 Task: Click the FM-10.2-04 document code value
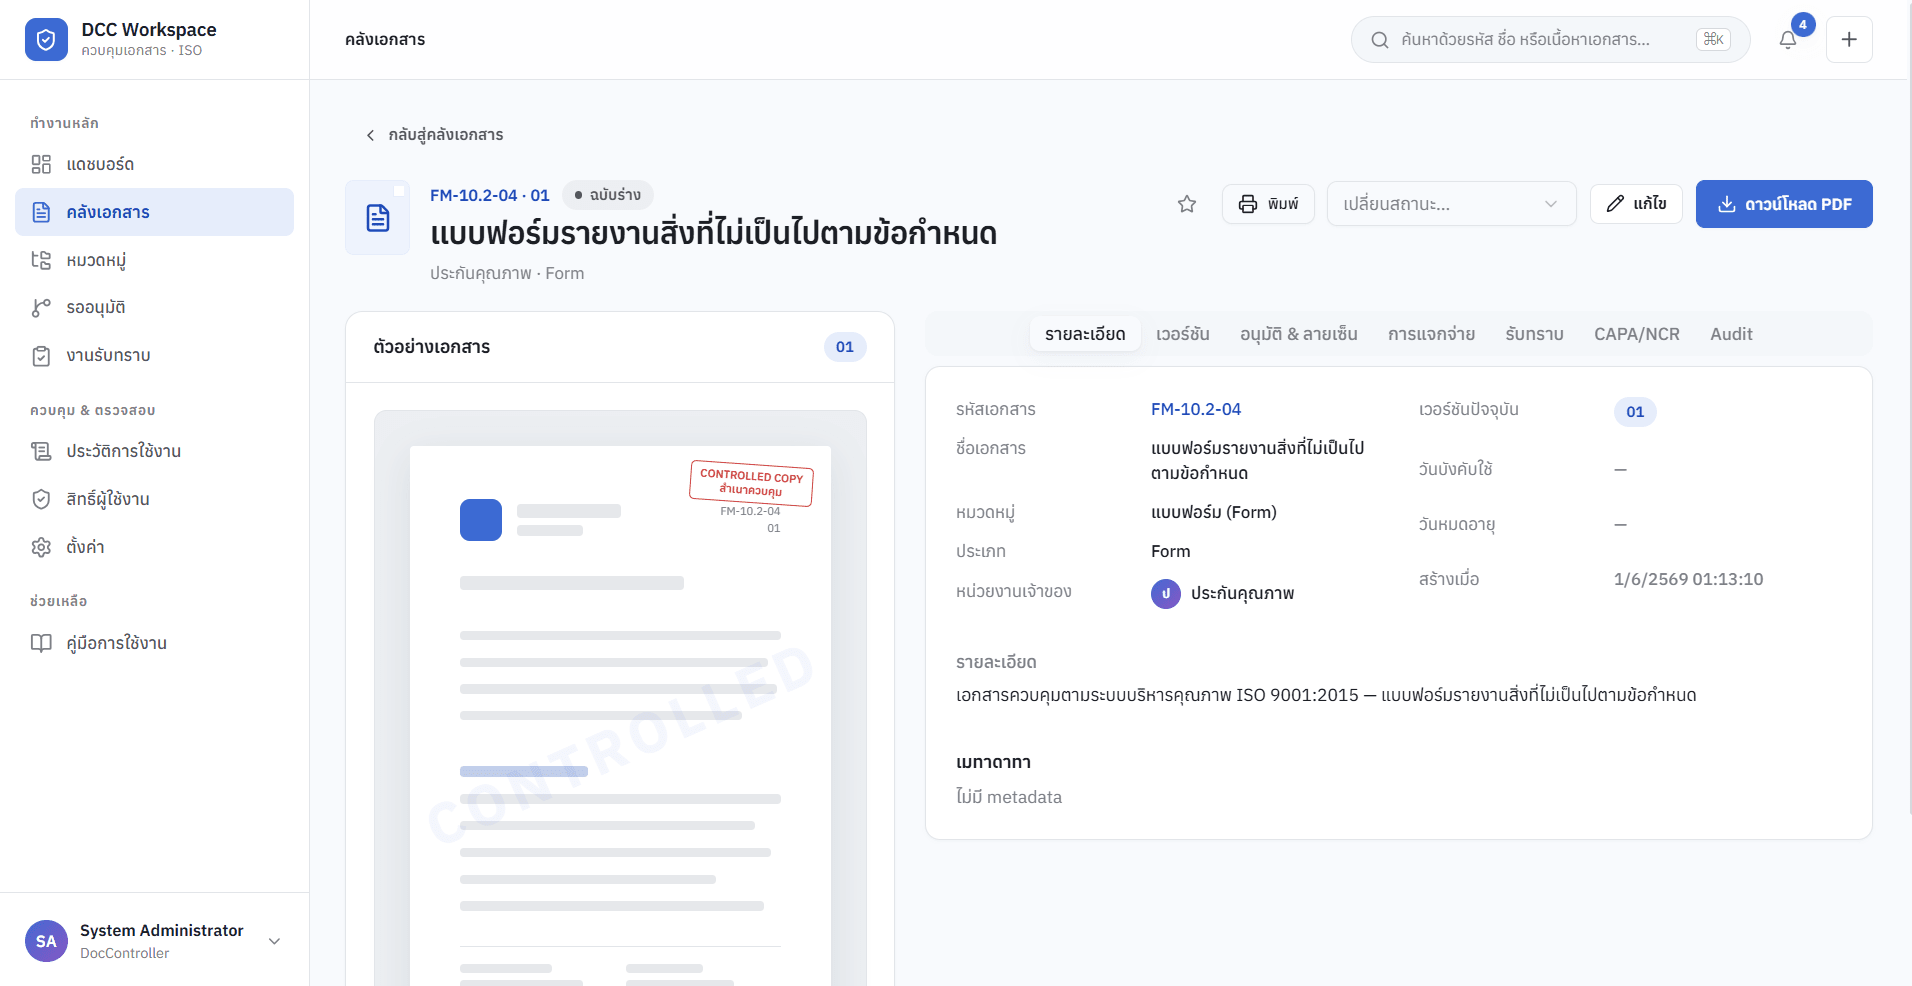tap(1195, 409)
